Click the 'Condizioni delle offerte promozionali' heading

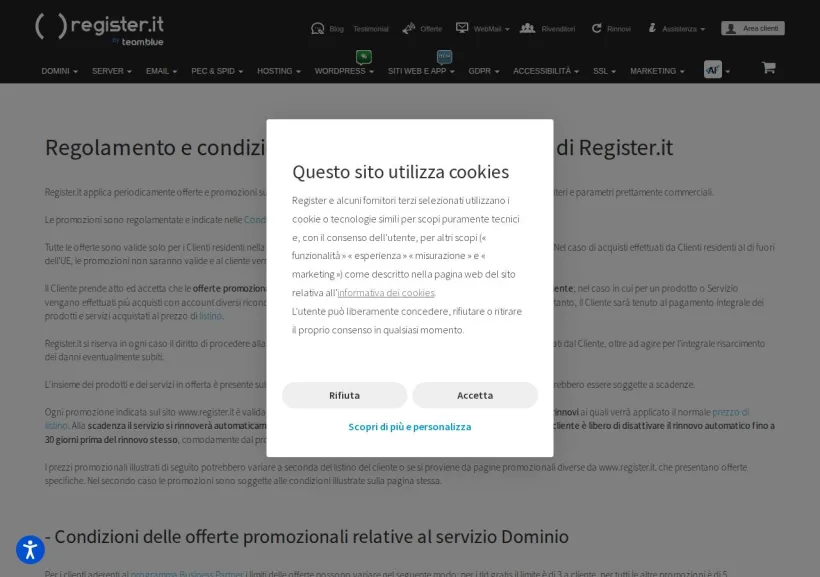[x=307, y=537]
